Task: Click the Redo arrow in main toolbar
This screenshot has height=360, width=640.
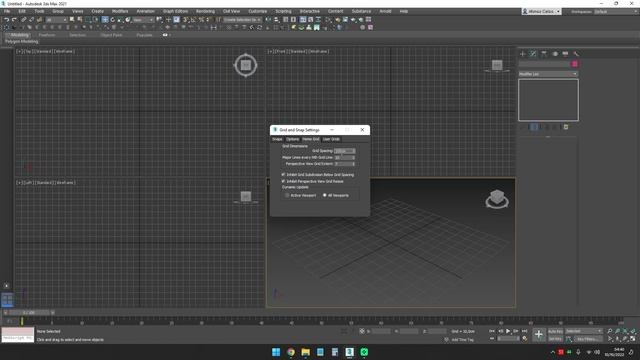Action: click(x=14, y=20)
